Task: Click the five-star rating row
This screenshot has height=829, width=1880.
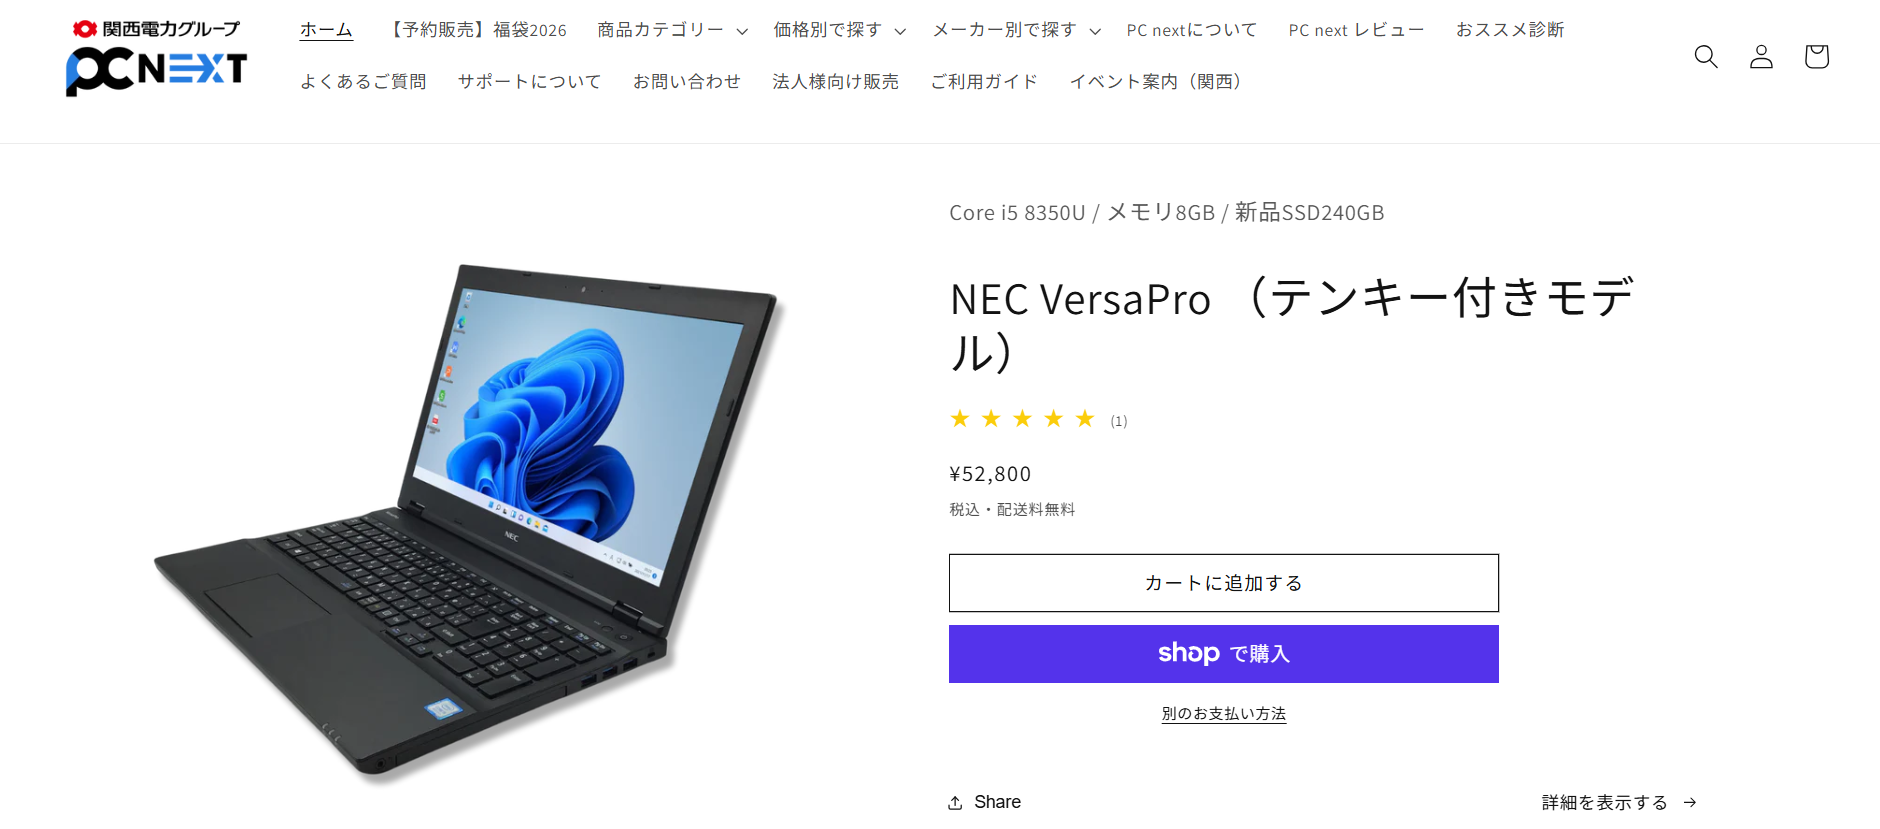Action: click(x=1022, y=419)
